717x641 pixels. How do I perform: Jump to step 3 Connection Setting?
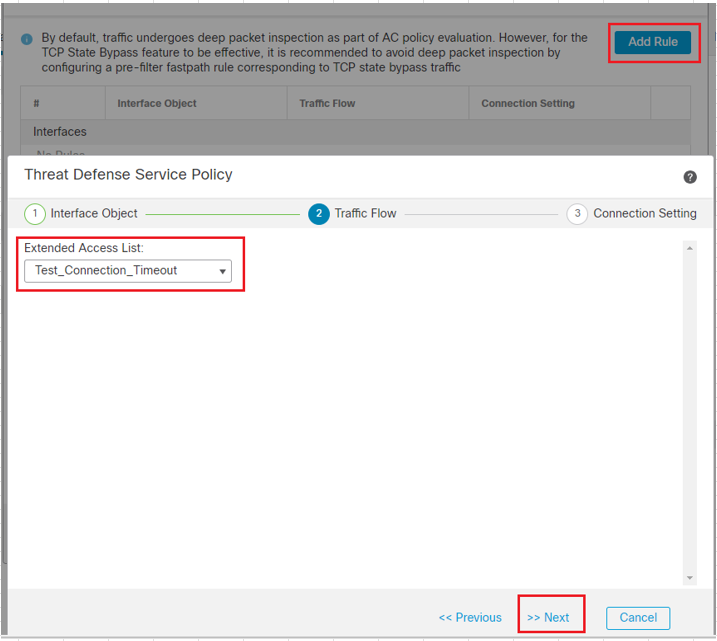(x=631, y=214)
